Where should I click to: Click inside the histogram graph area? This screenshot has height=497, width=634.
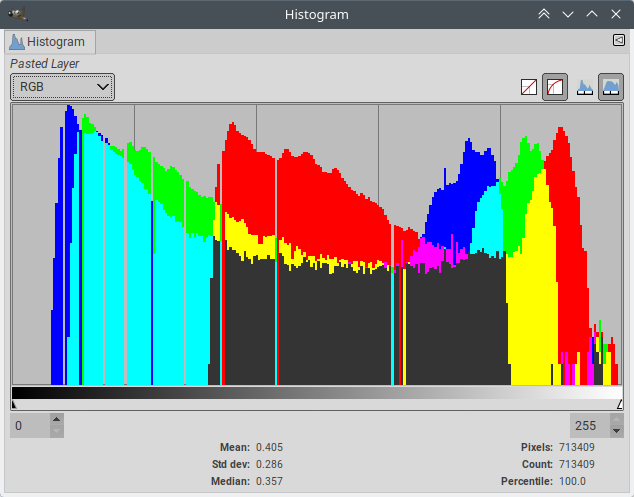316,245
